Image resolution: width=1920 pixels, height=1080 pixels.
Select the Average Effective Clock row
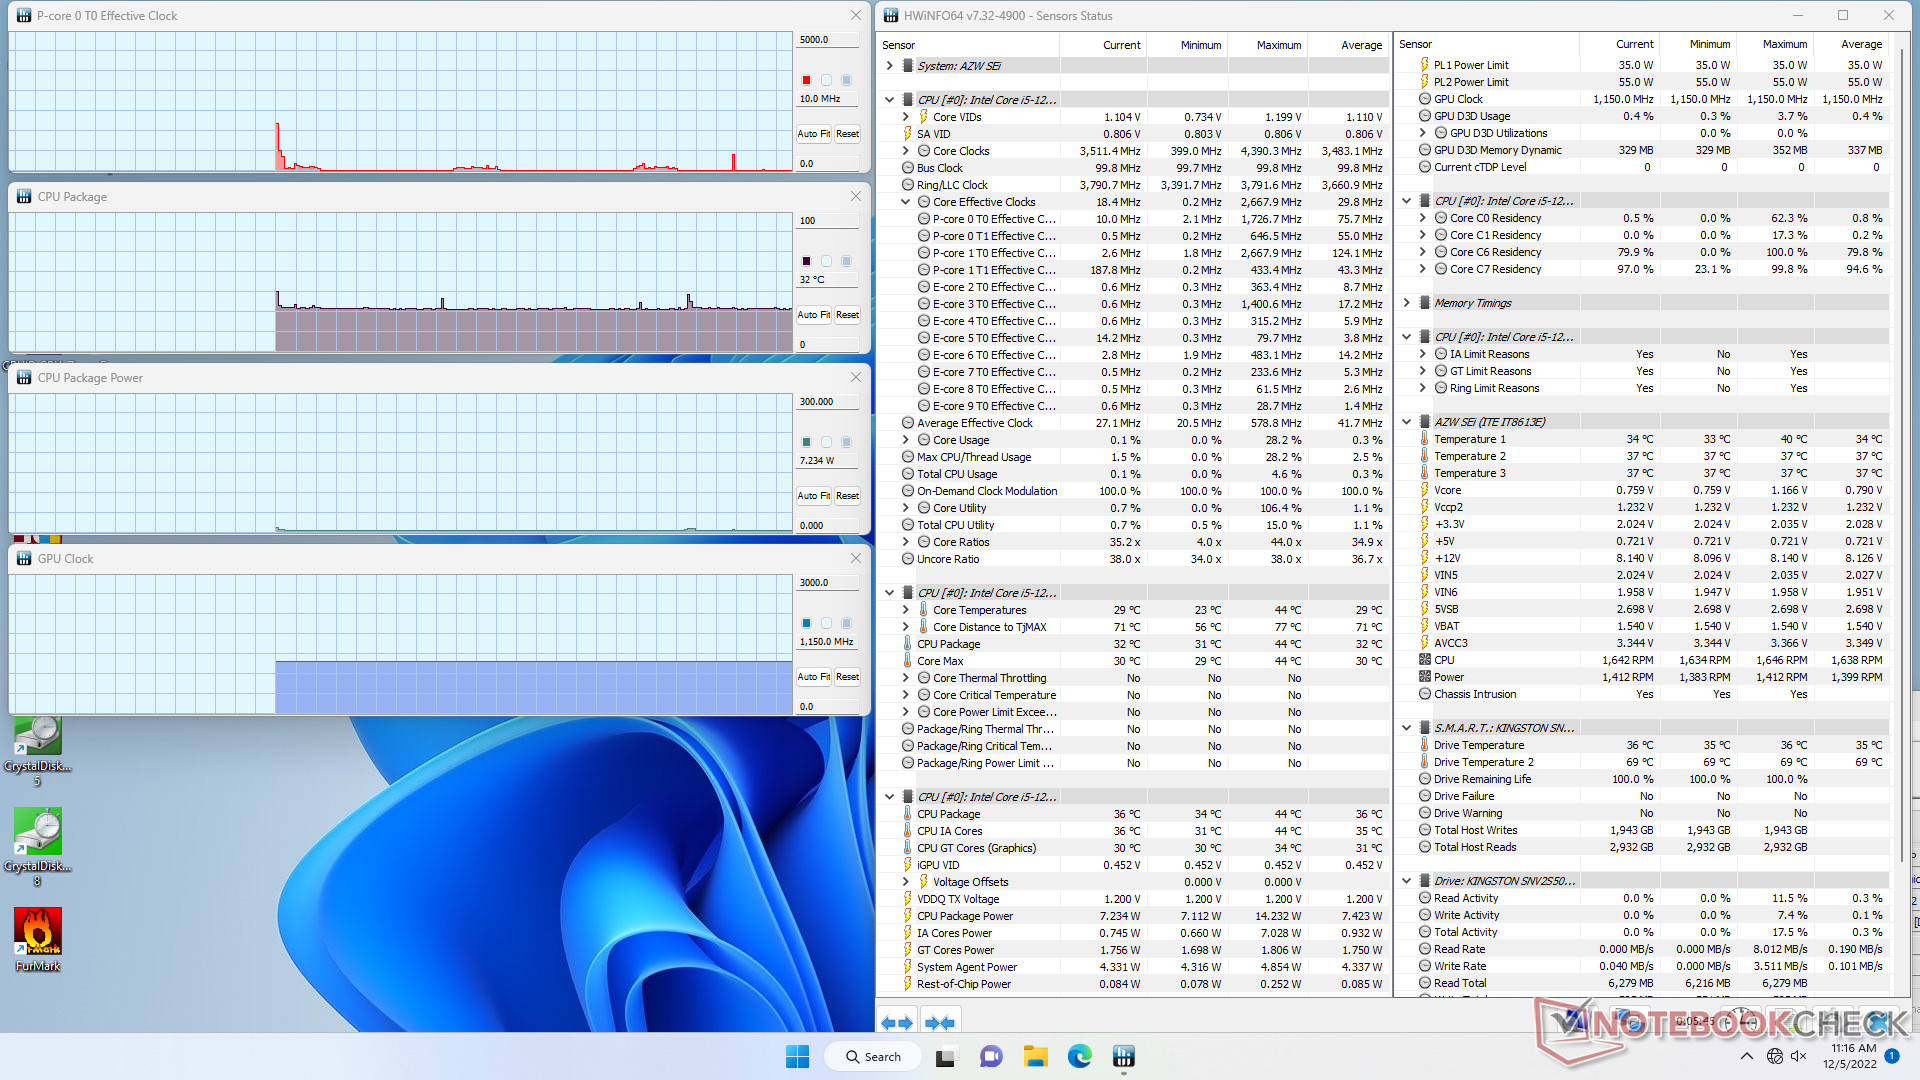pyautogui.click(x=1133, y=423)
